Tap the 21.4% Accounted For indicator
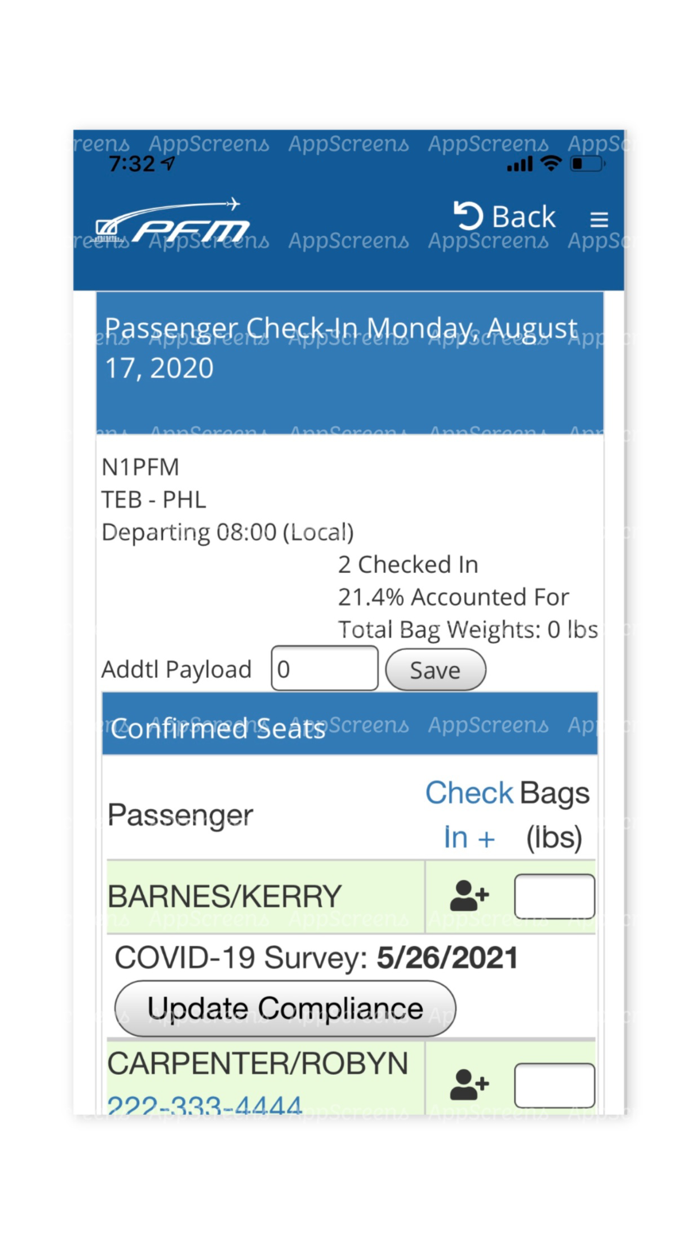Viewport: 700px width, 1244px height. (x=453, y=597)
